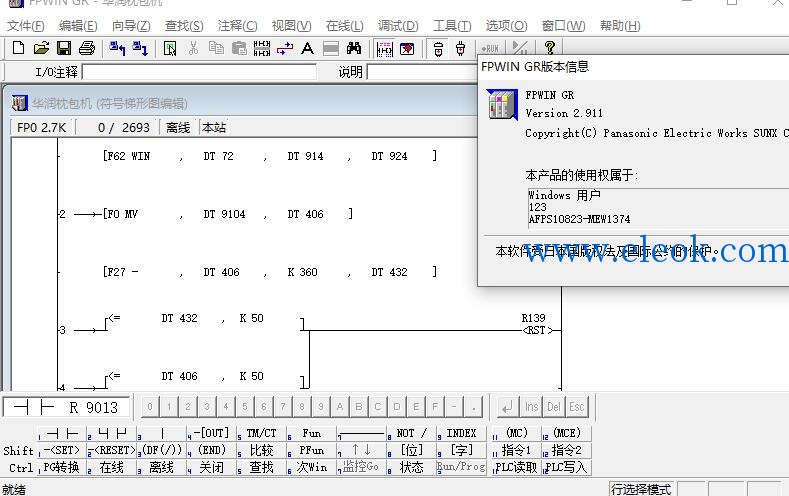The image size is (789, 496).
Task: Click the NOT / button
Action: click(411, 433)
